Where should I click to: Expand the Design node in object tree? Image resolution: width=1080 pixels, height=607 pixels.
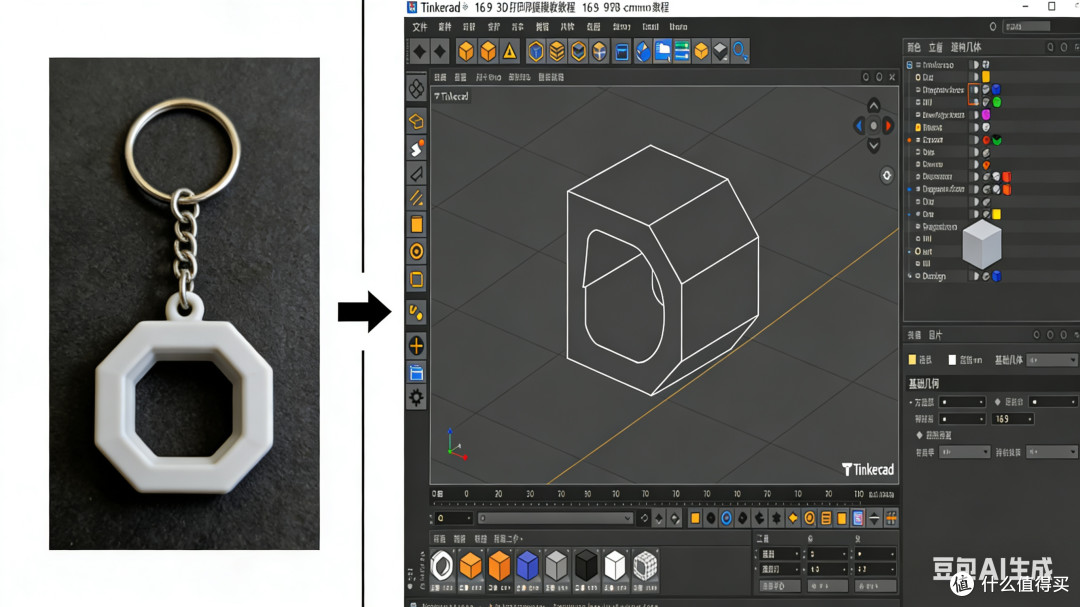point(910,276)
